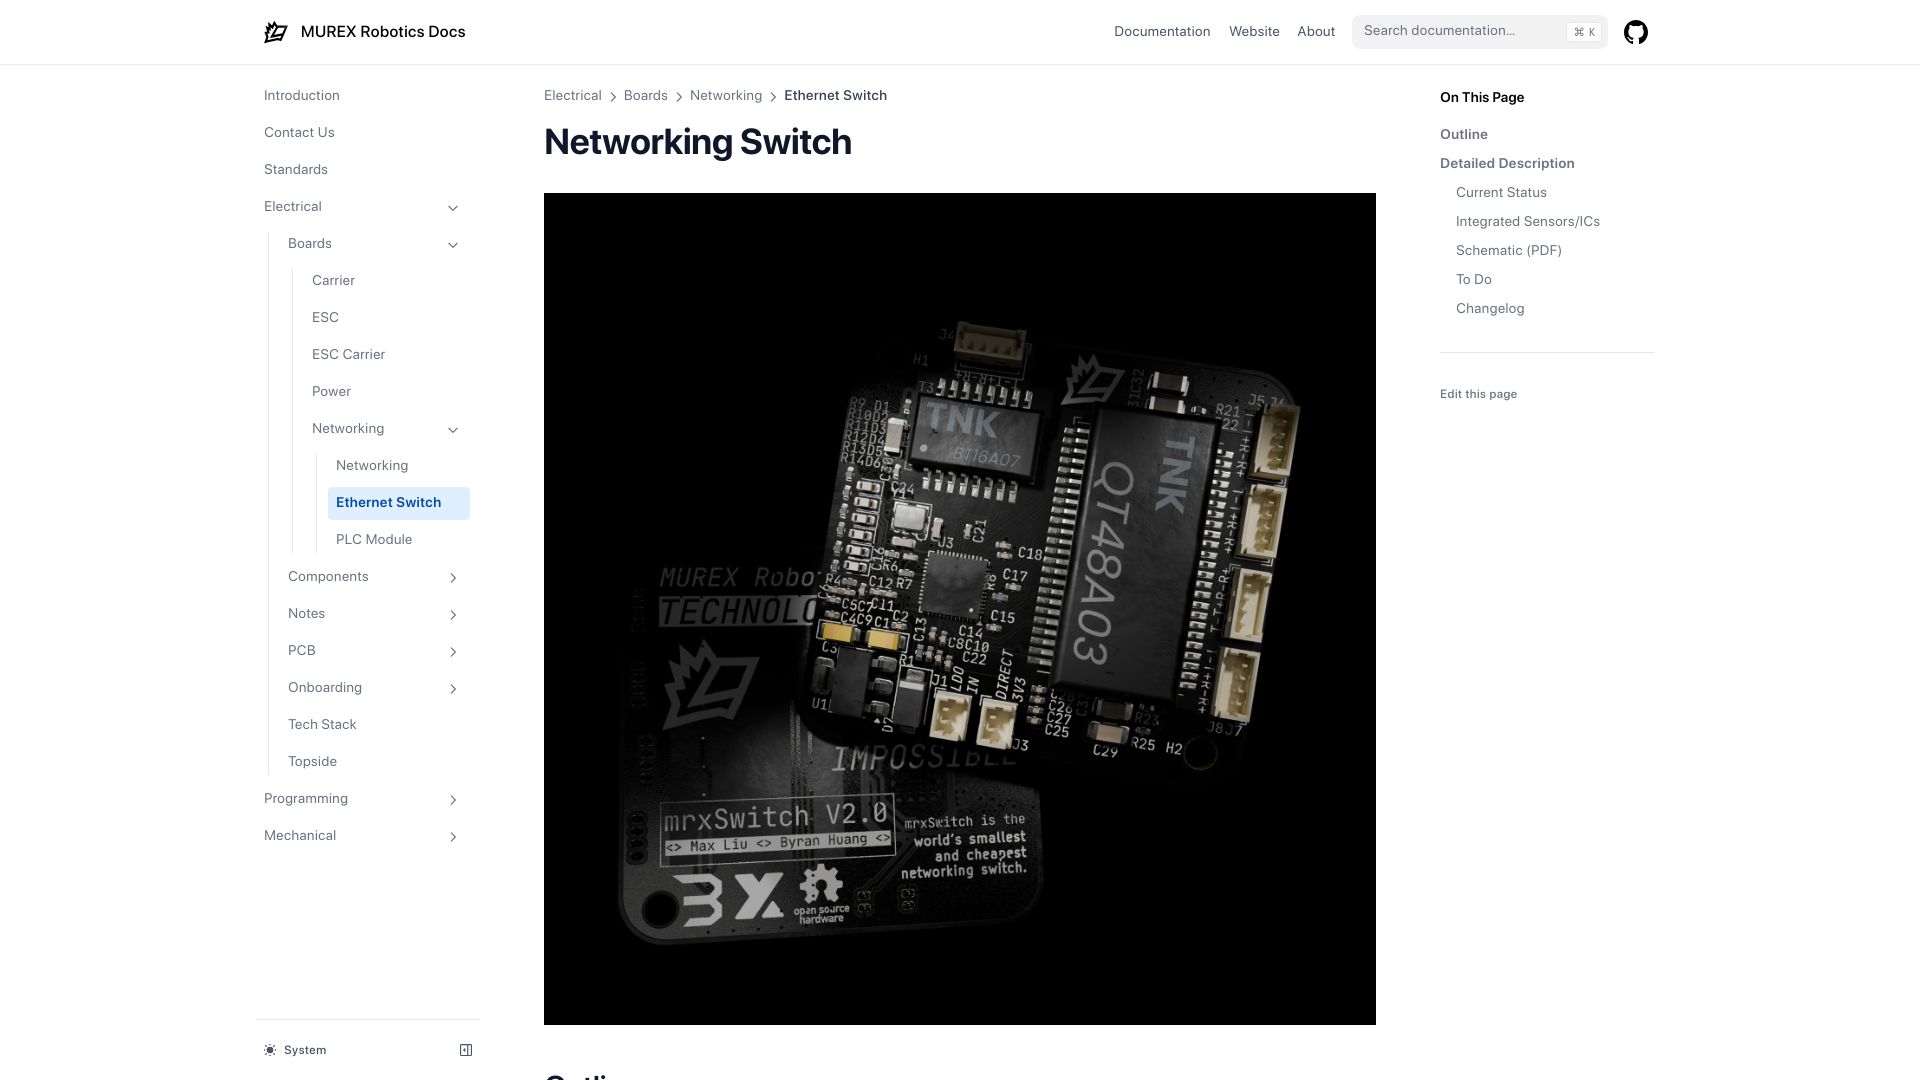Jump to Detailed Description section

click(x=1507, y=164)
